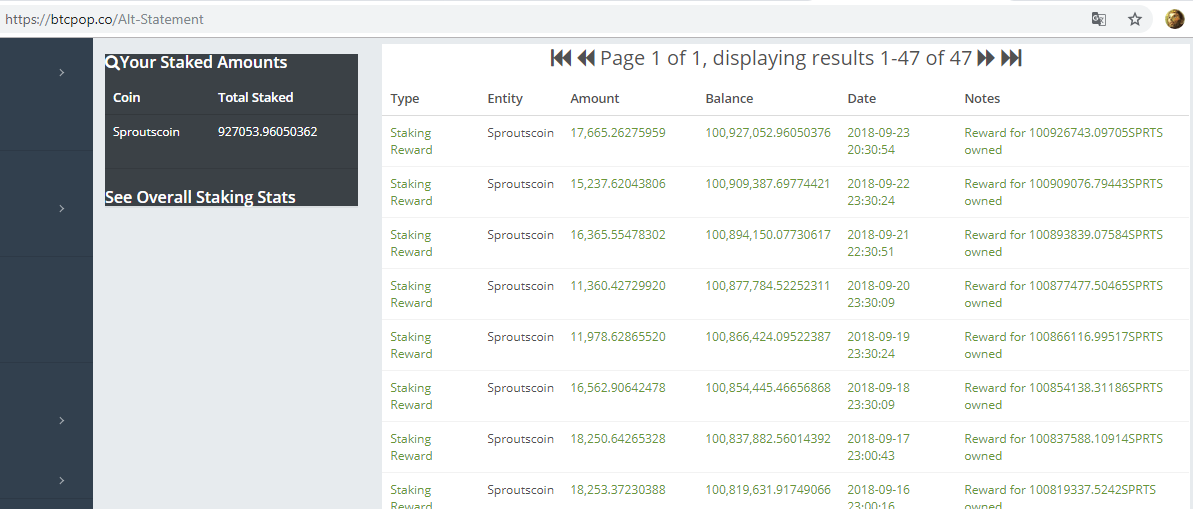Click the date 2018-09-17 23:00:43

(879, 447)
